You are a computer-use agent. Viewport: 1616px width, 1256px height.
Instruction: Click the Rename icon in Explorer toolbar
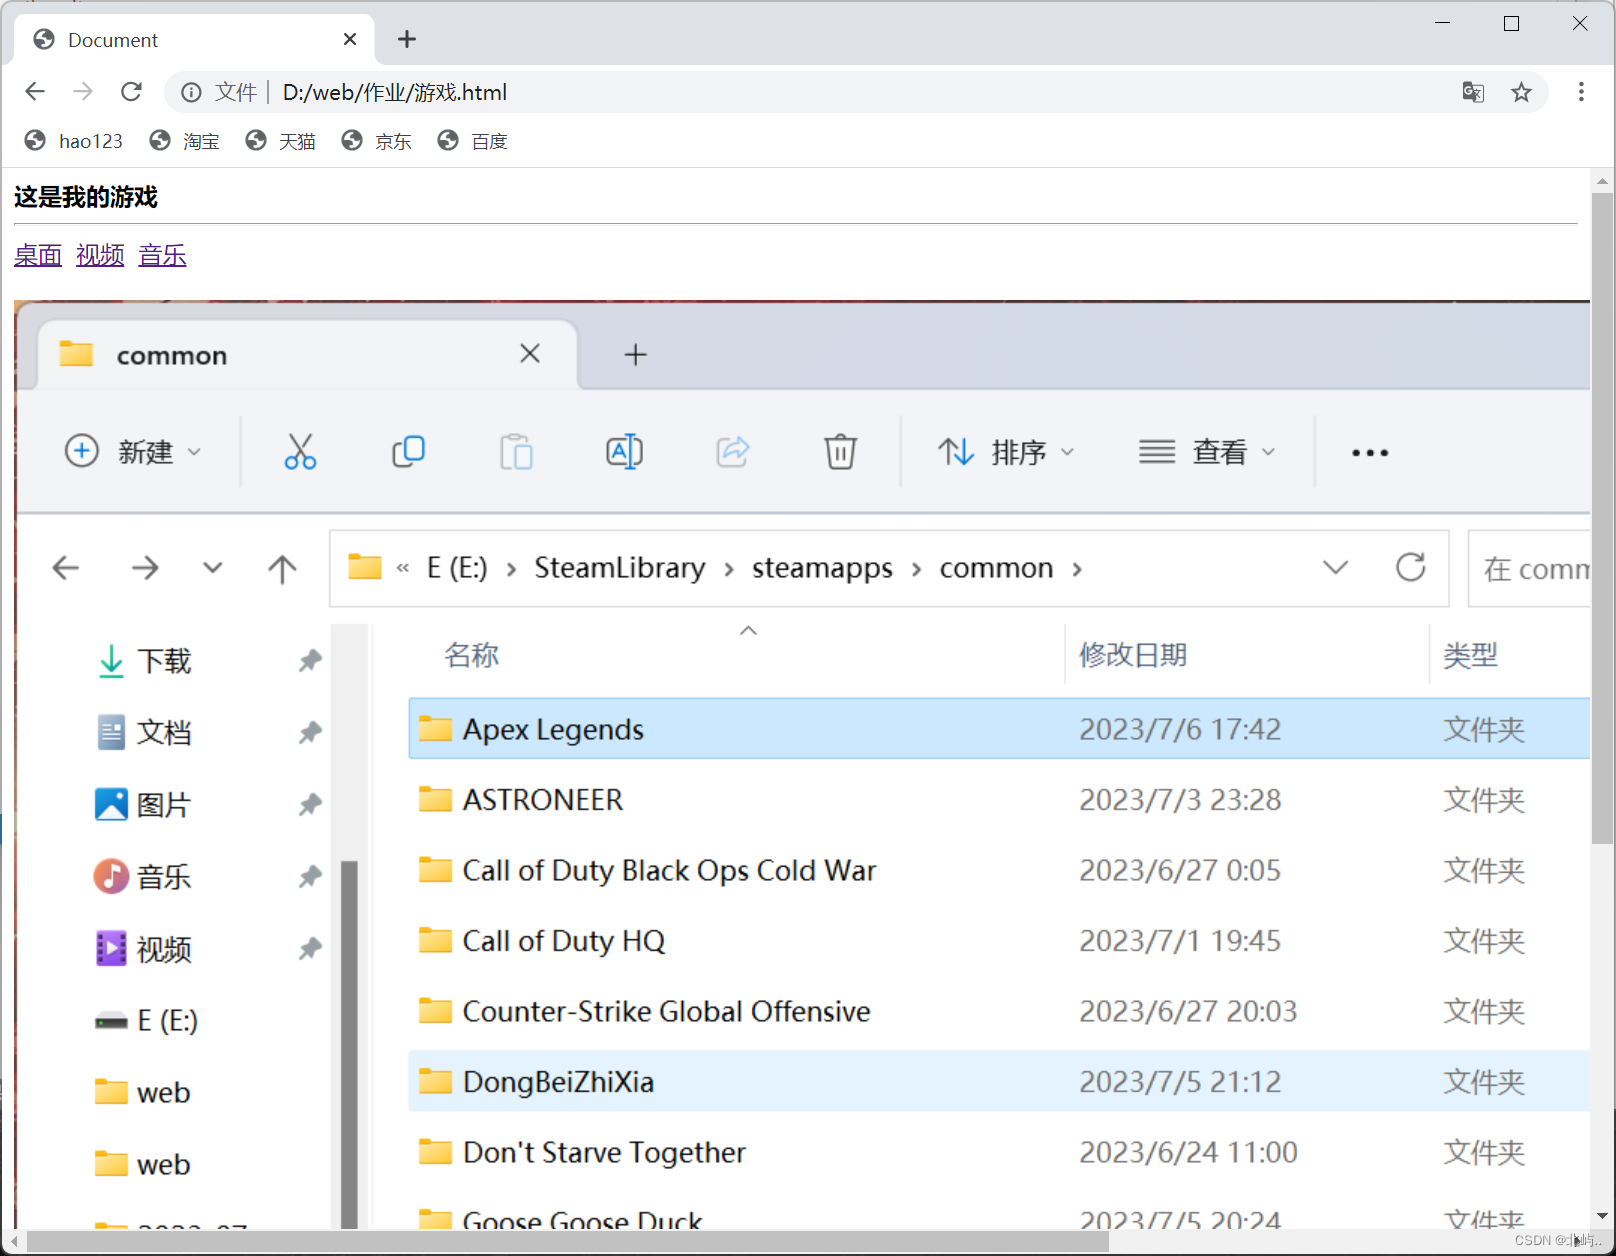pyautogui.click(x=624, y=452)
